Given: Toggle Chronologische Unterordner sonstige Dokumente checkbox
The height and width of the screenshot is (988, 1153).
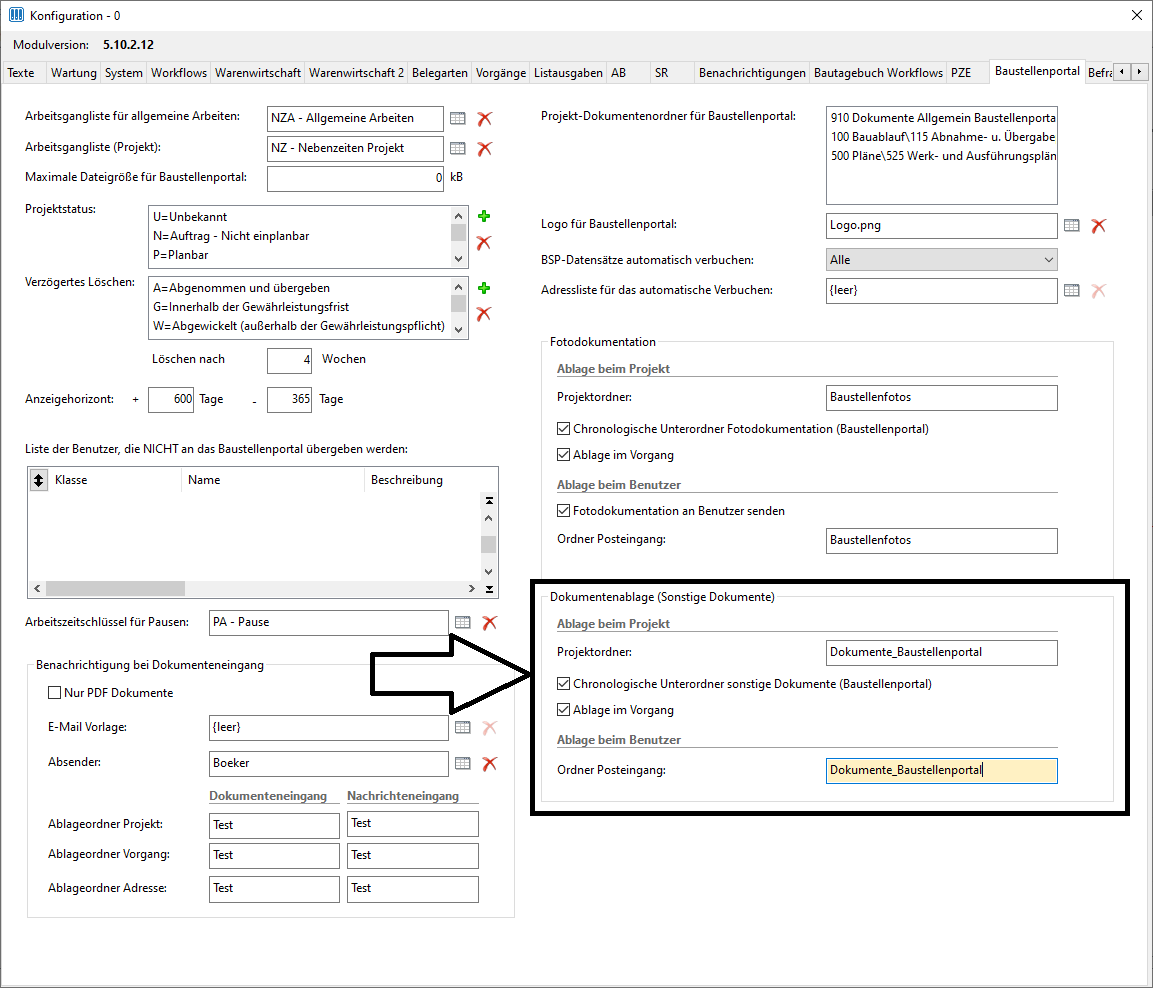Looking at the screenshot, I should tap(564, 684).
